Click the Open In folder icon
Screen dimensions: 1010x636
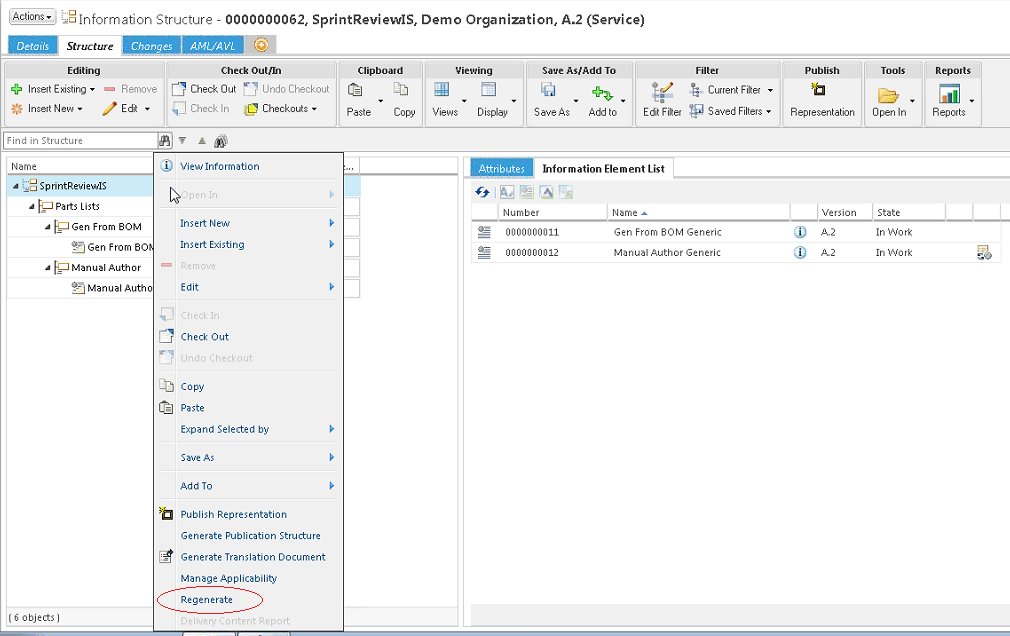click(888, 95)
